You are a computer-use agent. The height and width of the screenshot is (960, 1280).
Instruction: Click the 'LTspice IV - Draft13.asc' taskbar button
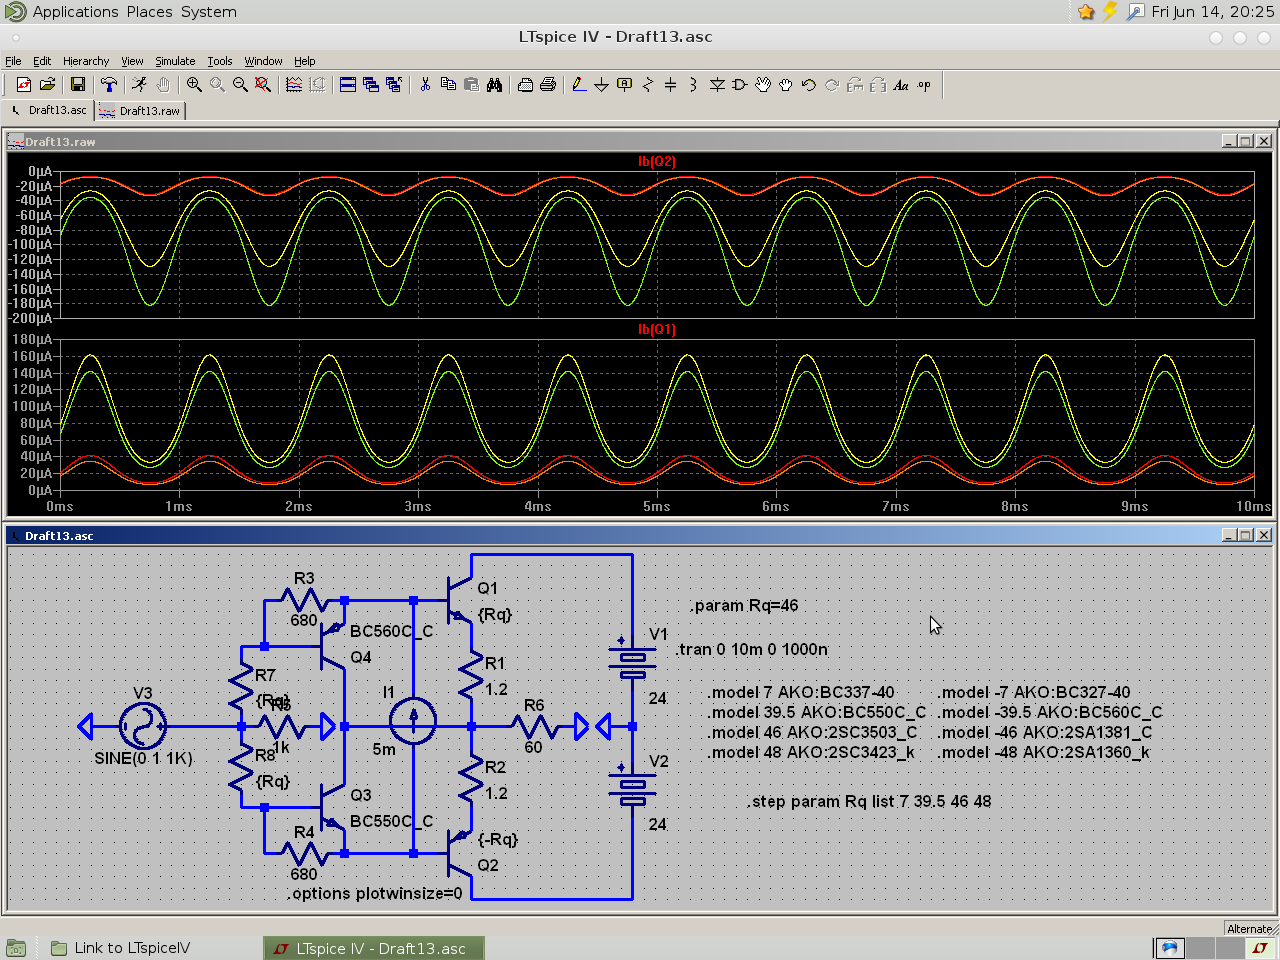click(374, 948)
